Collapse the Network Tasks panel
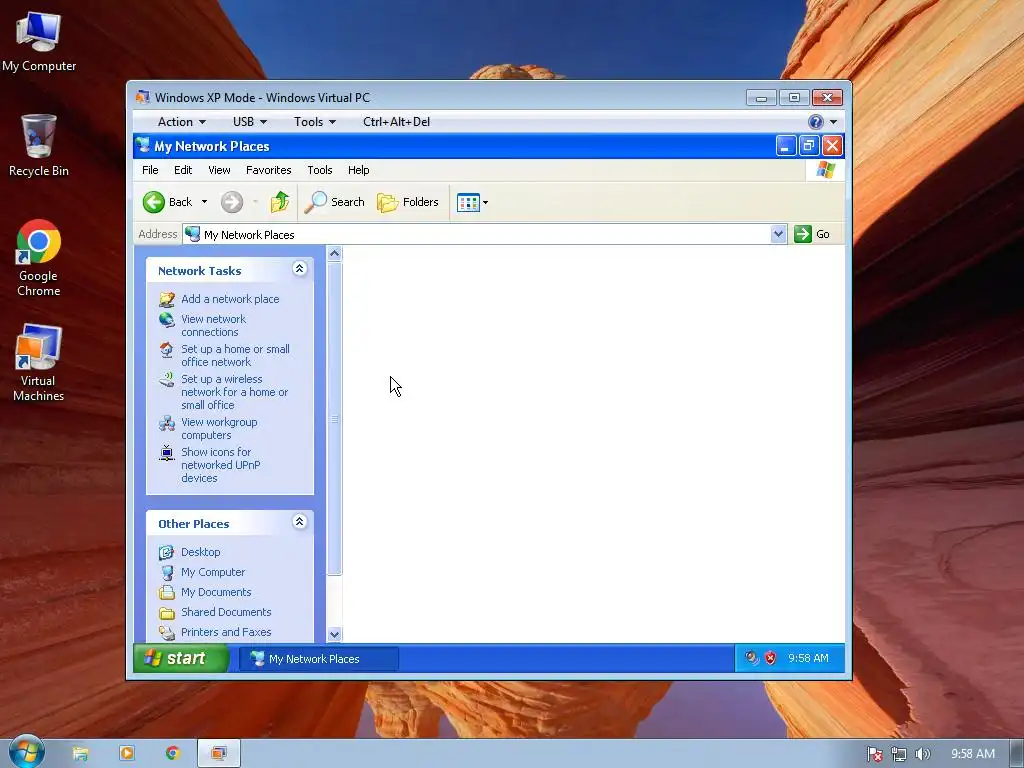Image resolution: width=1024 pixels, height=768 pixels. tap(299, 269)
